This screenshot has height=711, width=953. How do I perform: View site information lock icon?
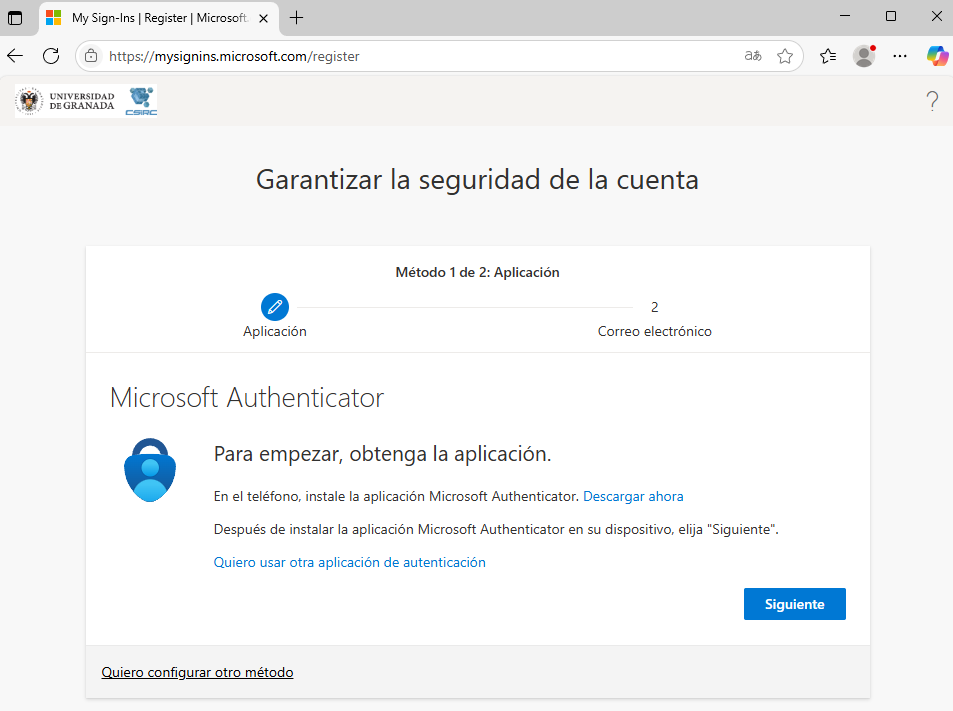[x=91, y=56]
